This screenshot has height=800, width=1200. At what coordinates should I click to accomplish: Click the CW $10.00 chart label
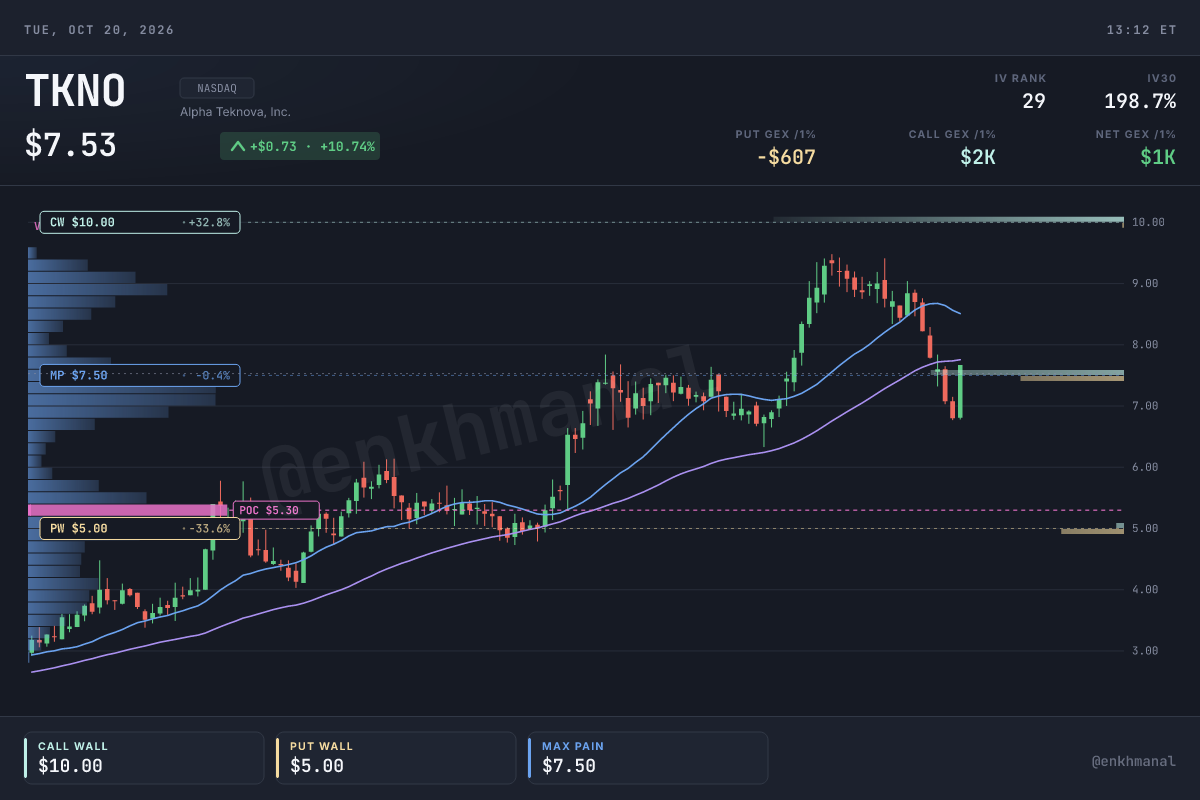pyautogui.click(x=140, y=222)
